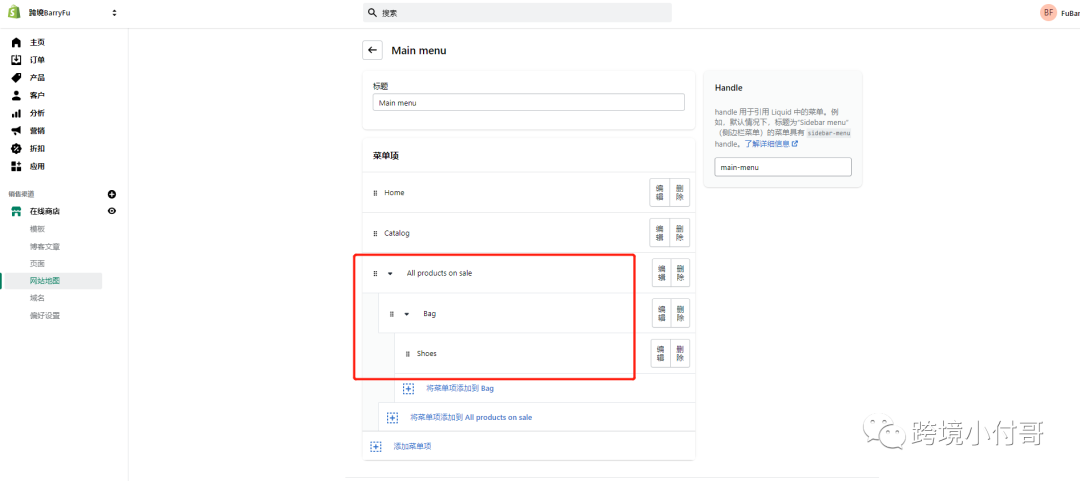Click the Home menu item name
Image resolution: width=1080 pixels, height=481 pixels.
click(x=395, y=193)
